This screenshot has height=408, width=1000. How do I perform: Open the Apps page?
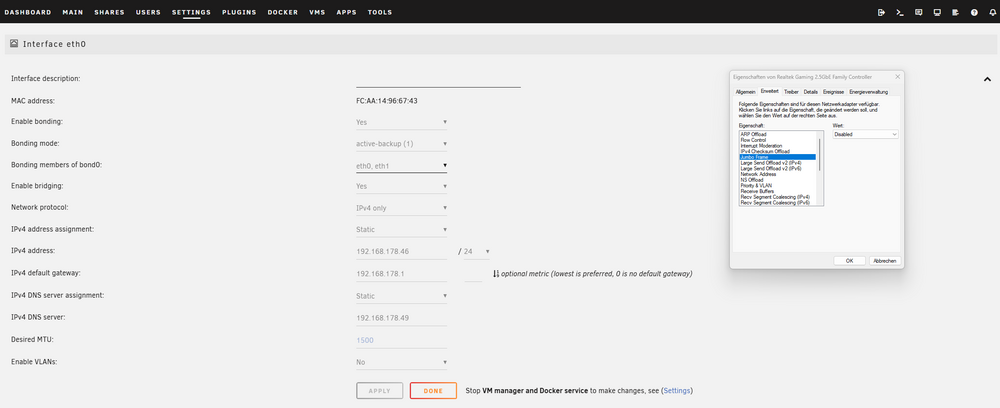click(346, 12)
